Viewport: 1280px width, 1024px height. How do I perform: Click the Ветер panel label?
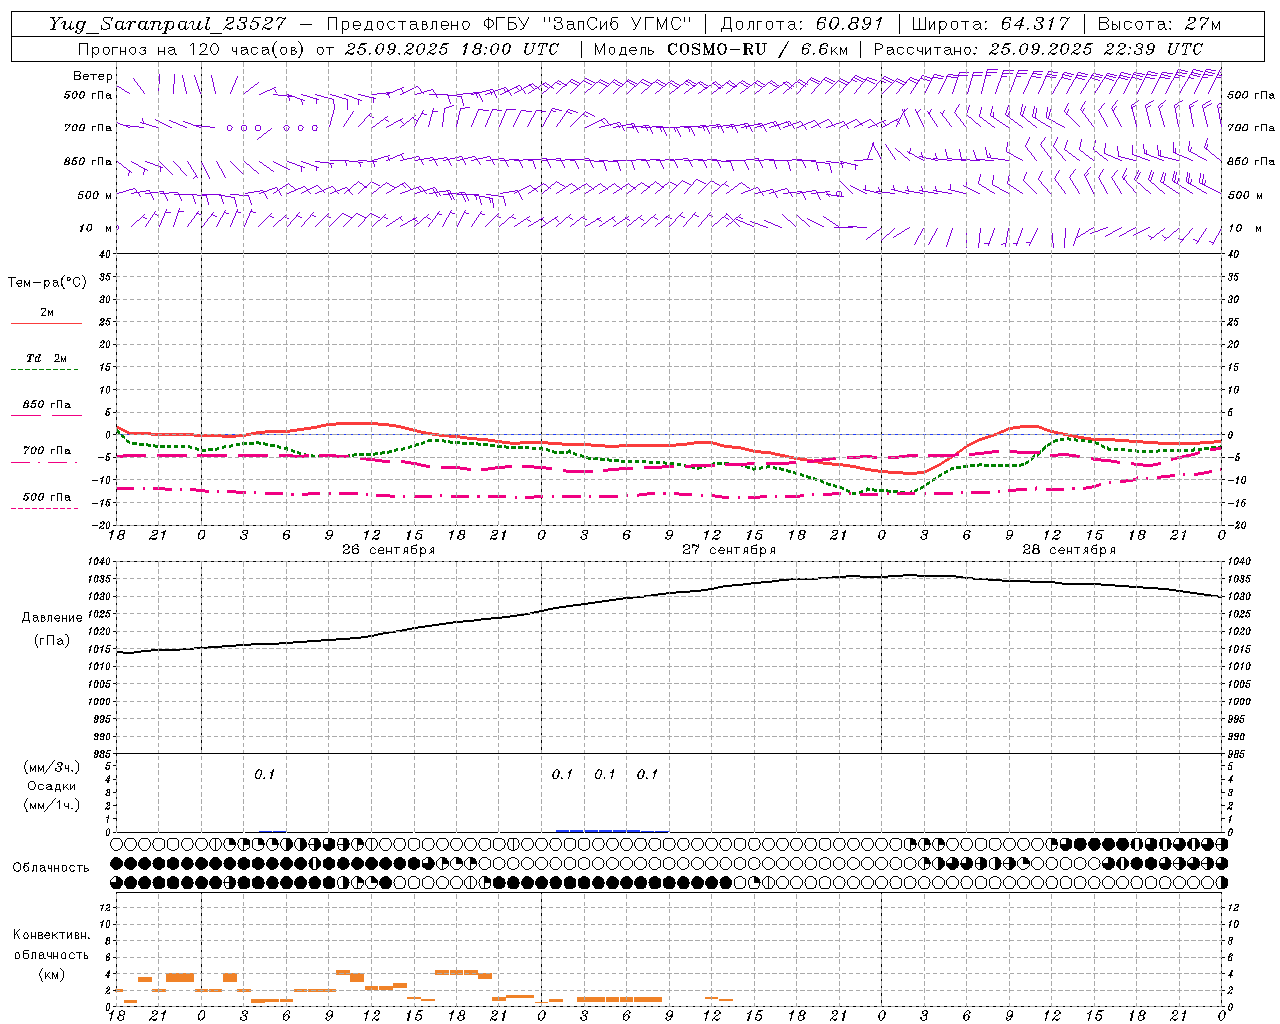[92, 76]
